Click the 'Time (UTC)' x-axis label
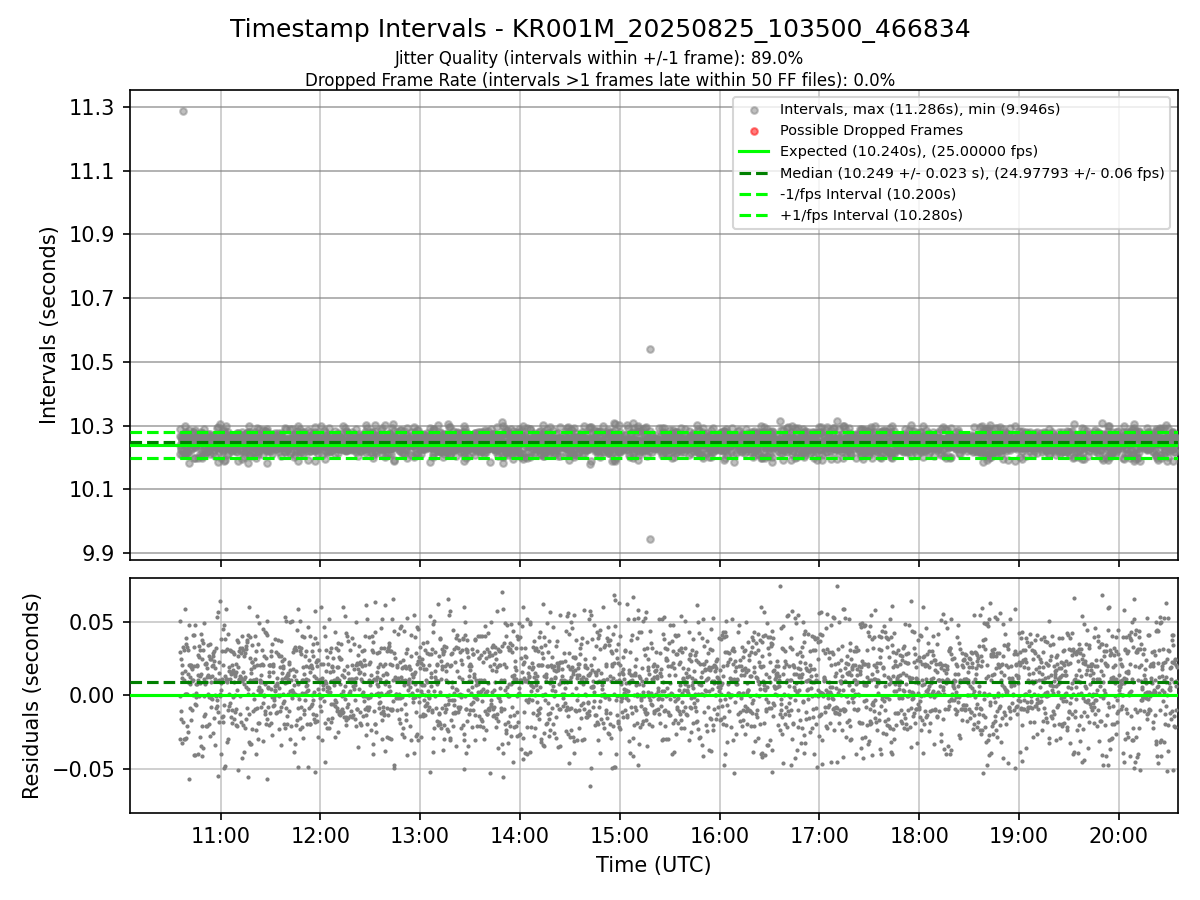Viewport: 1200px width, 900px height. (x=654, y=865)
